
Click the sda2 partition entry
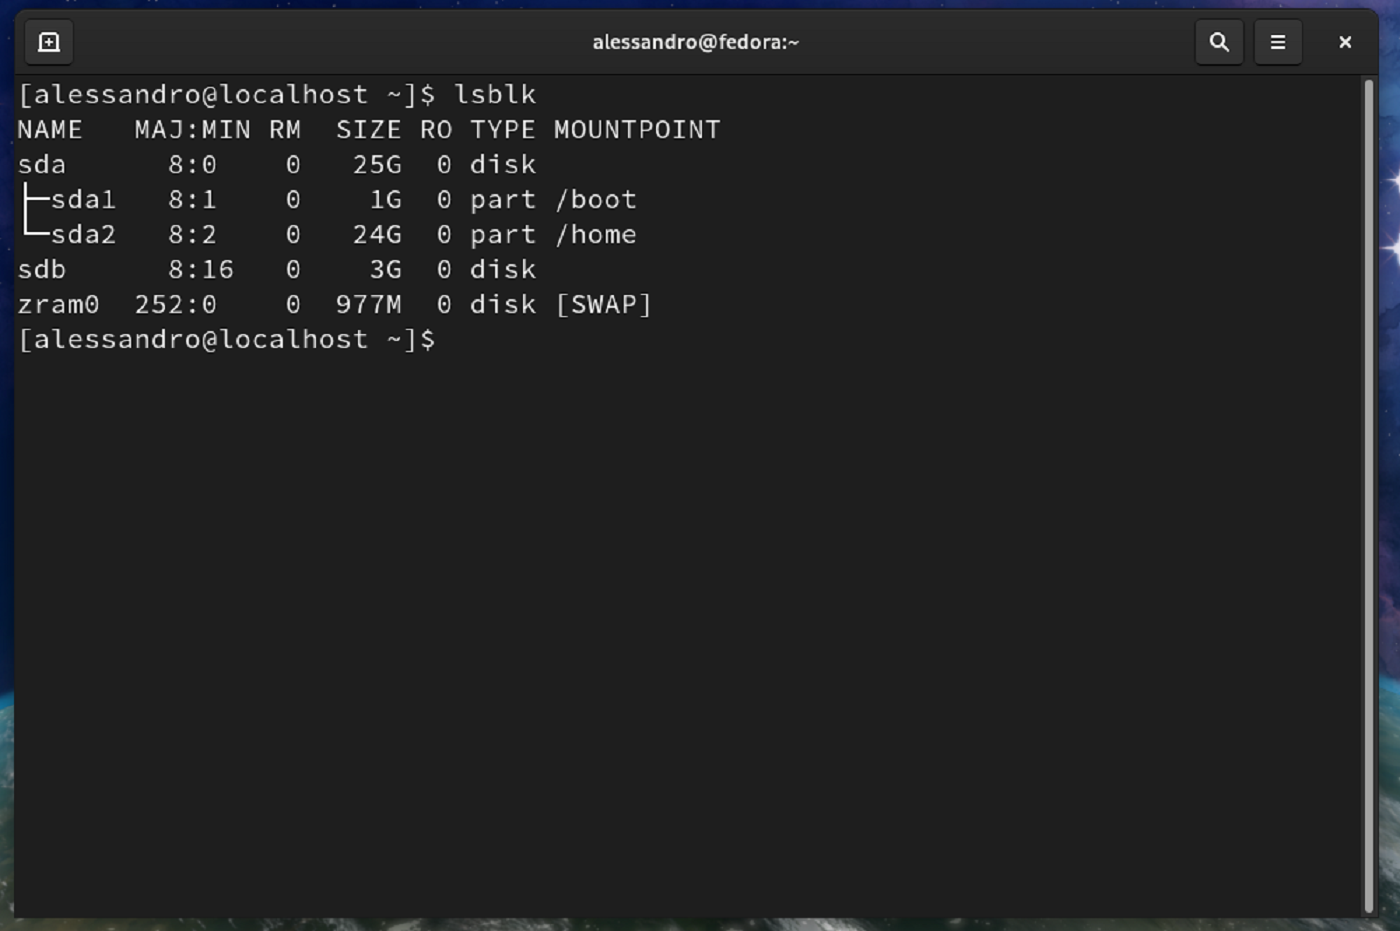(83, 234)
